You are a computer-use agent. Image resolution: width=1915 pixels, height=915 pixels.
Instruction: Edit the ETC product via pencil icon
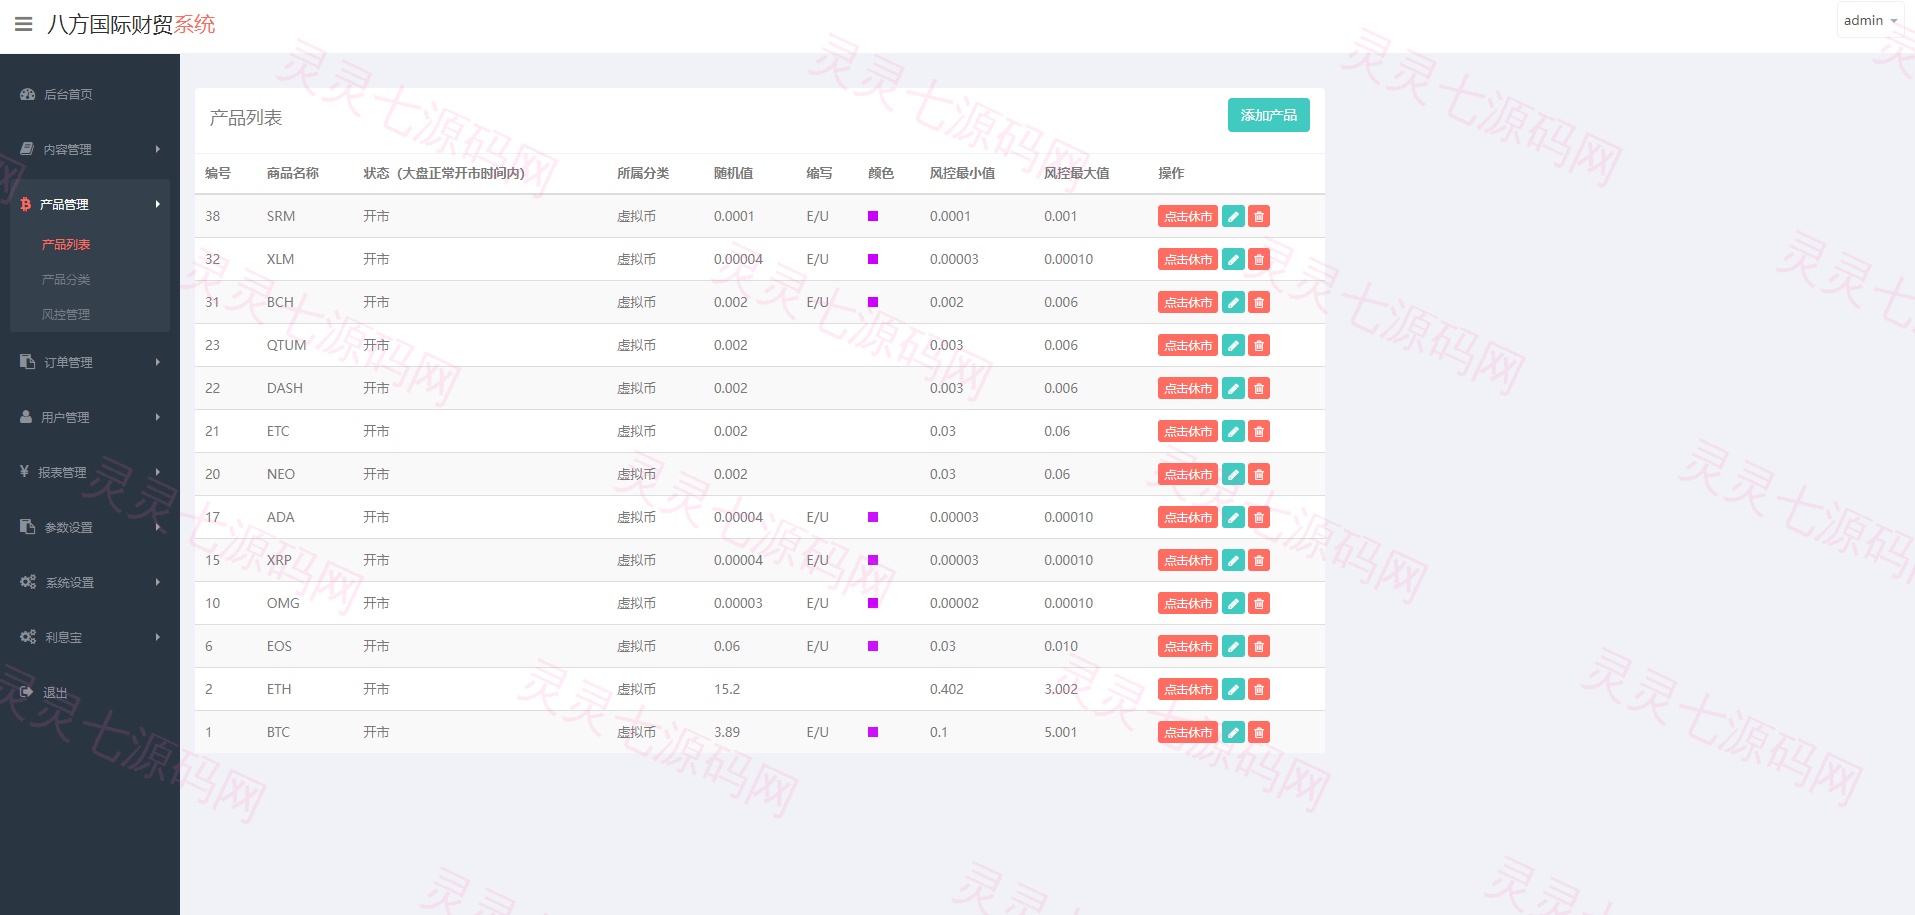[x=1233, y=431]
